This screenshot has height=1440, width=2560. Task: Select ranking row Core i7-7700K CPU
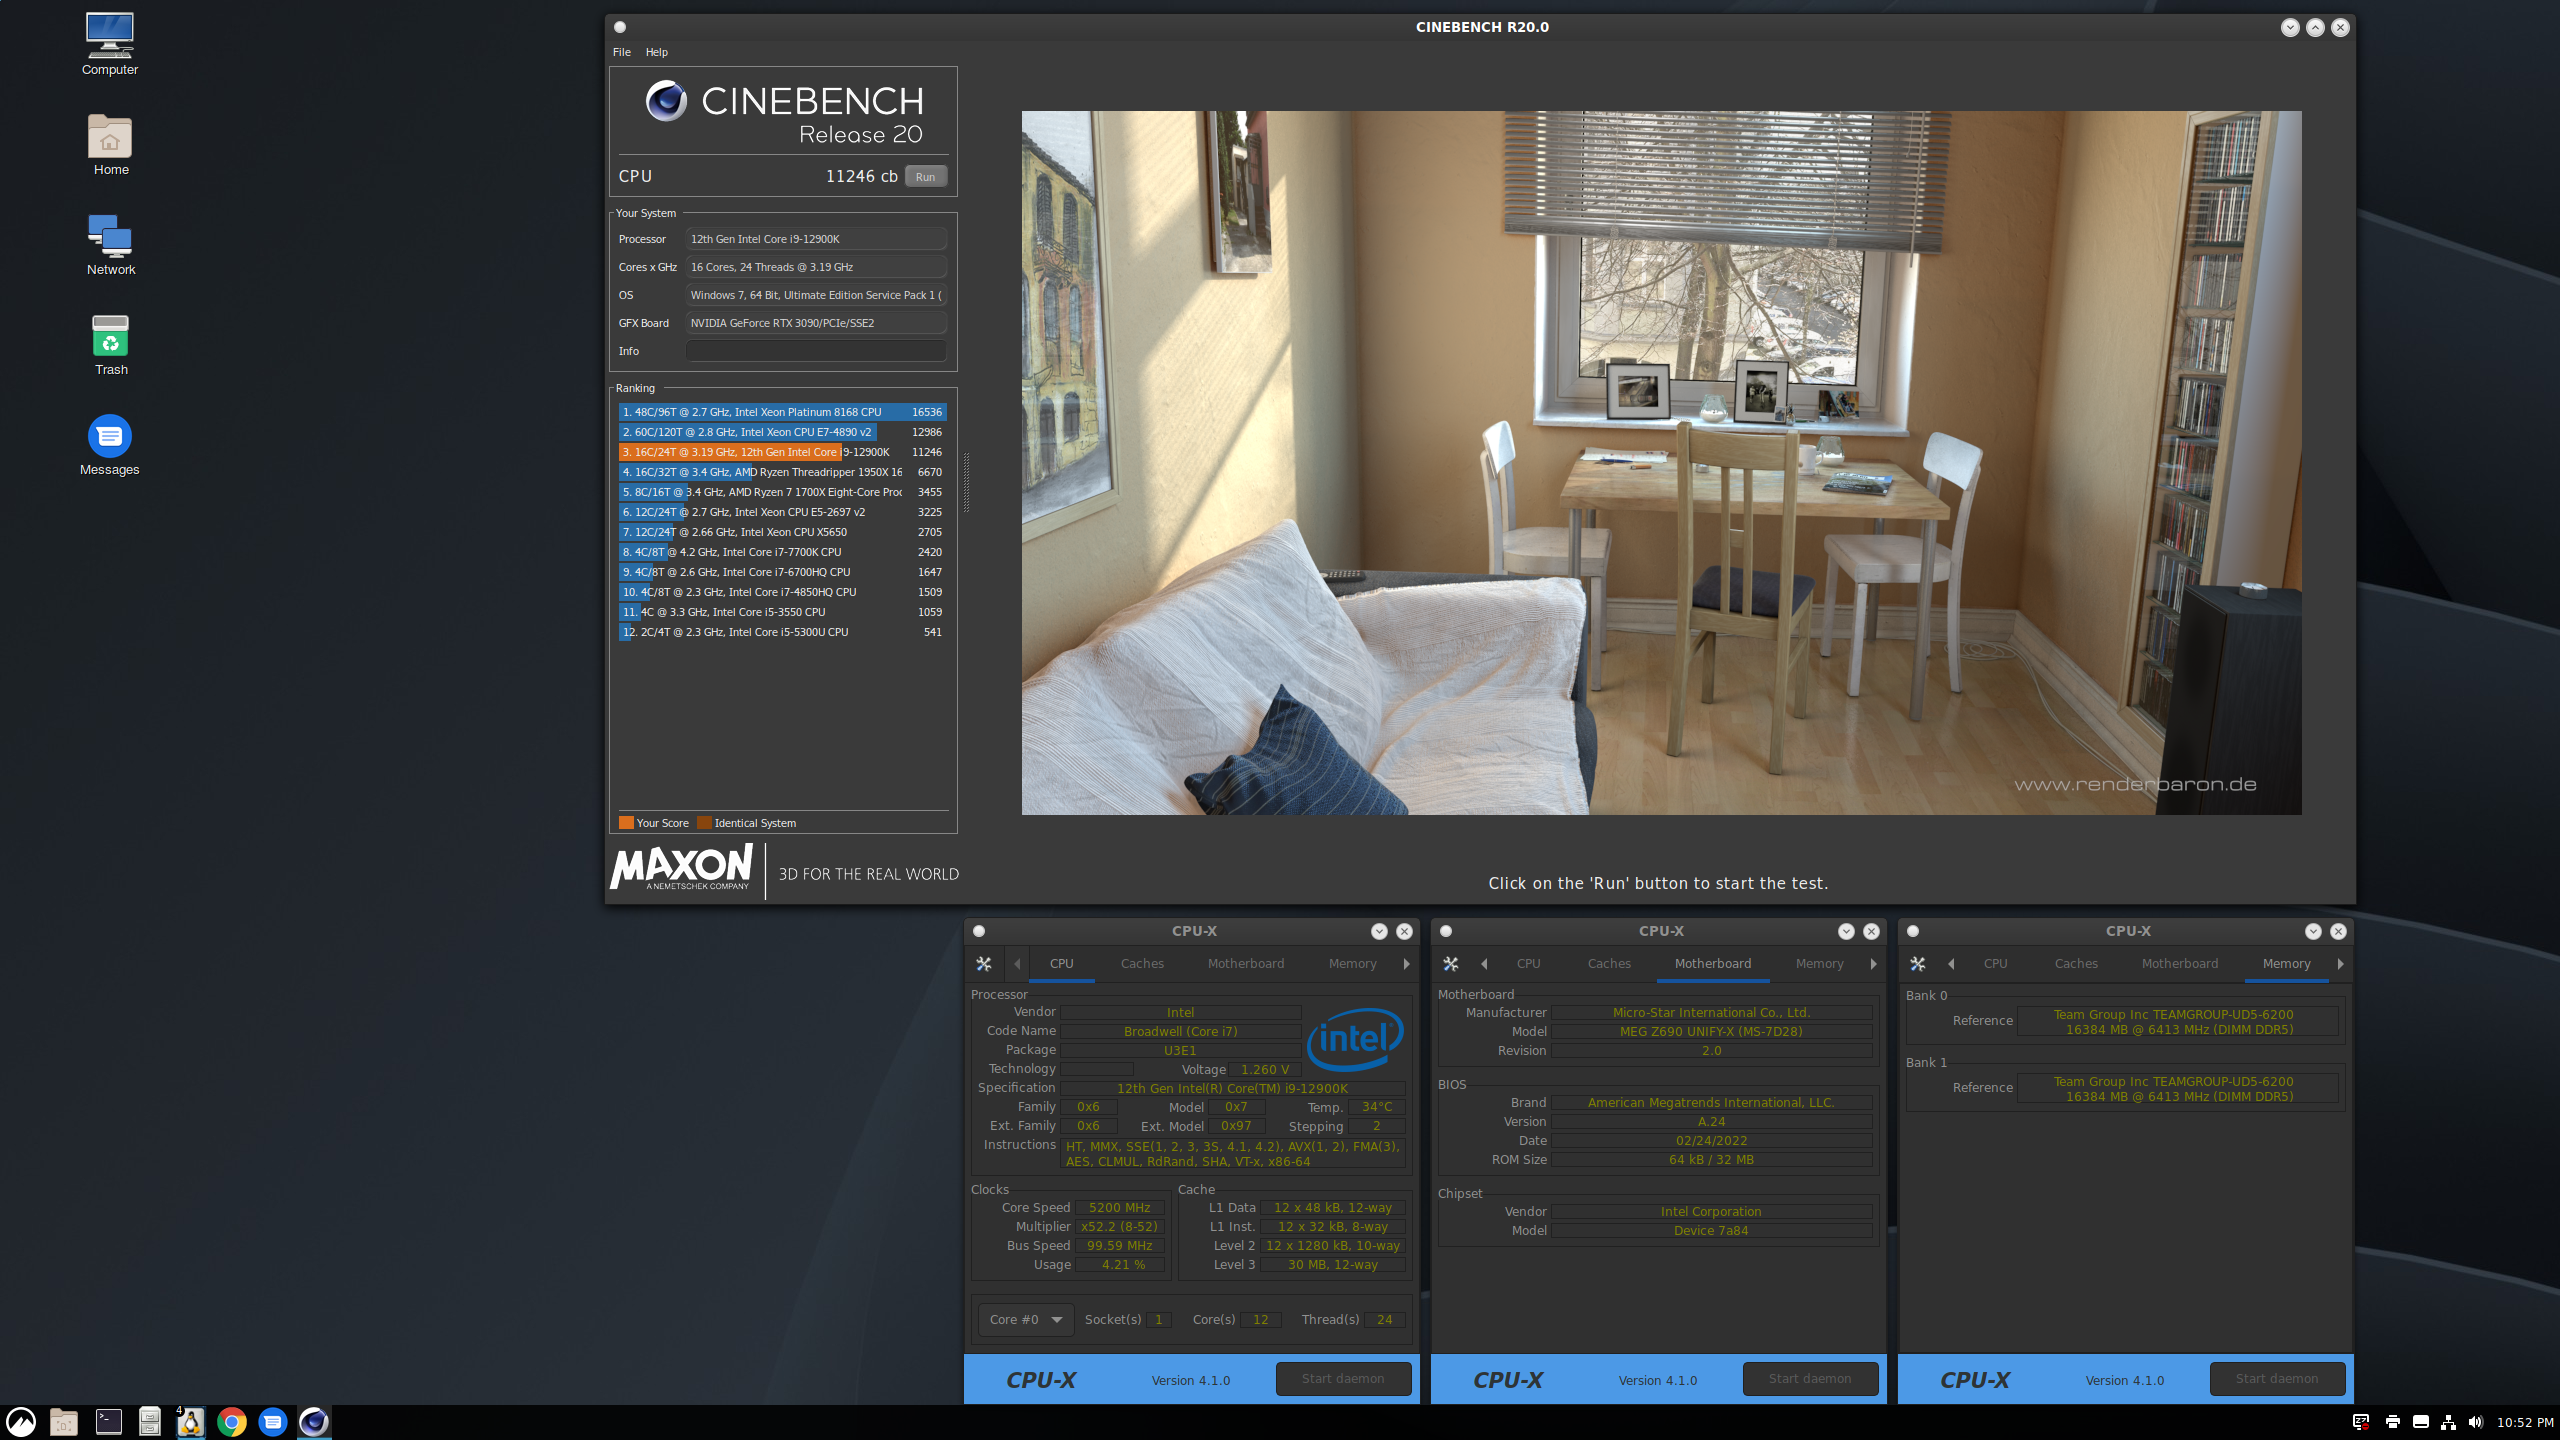(x=782, y=552)
